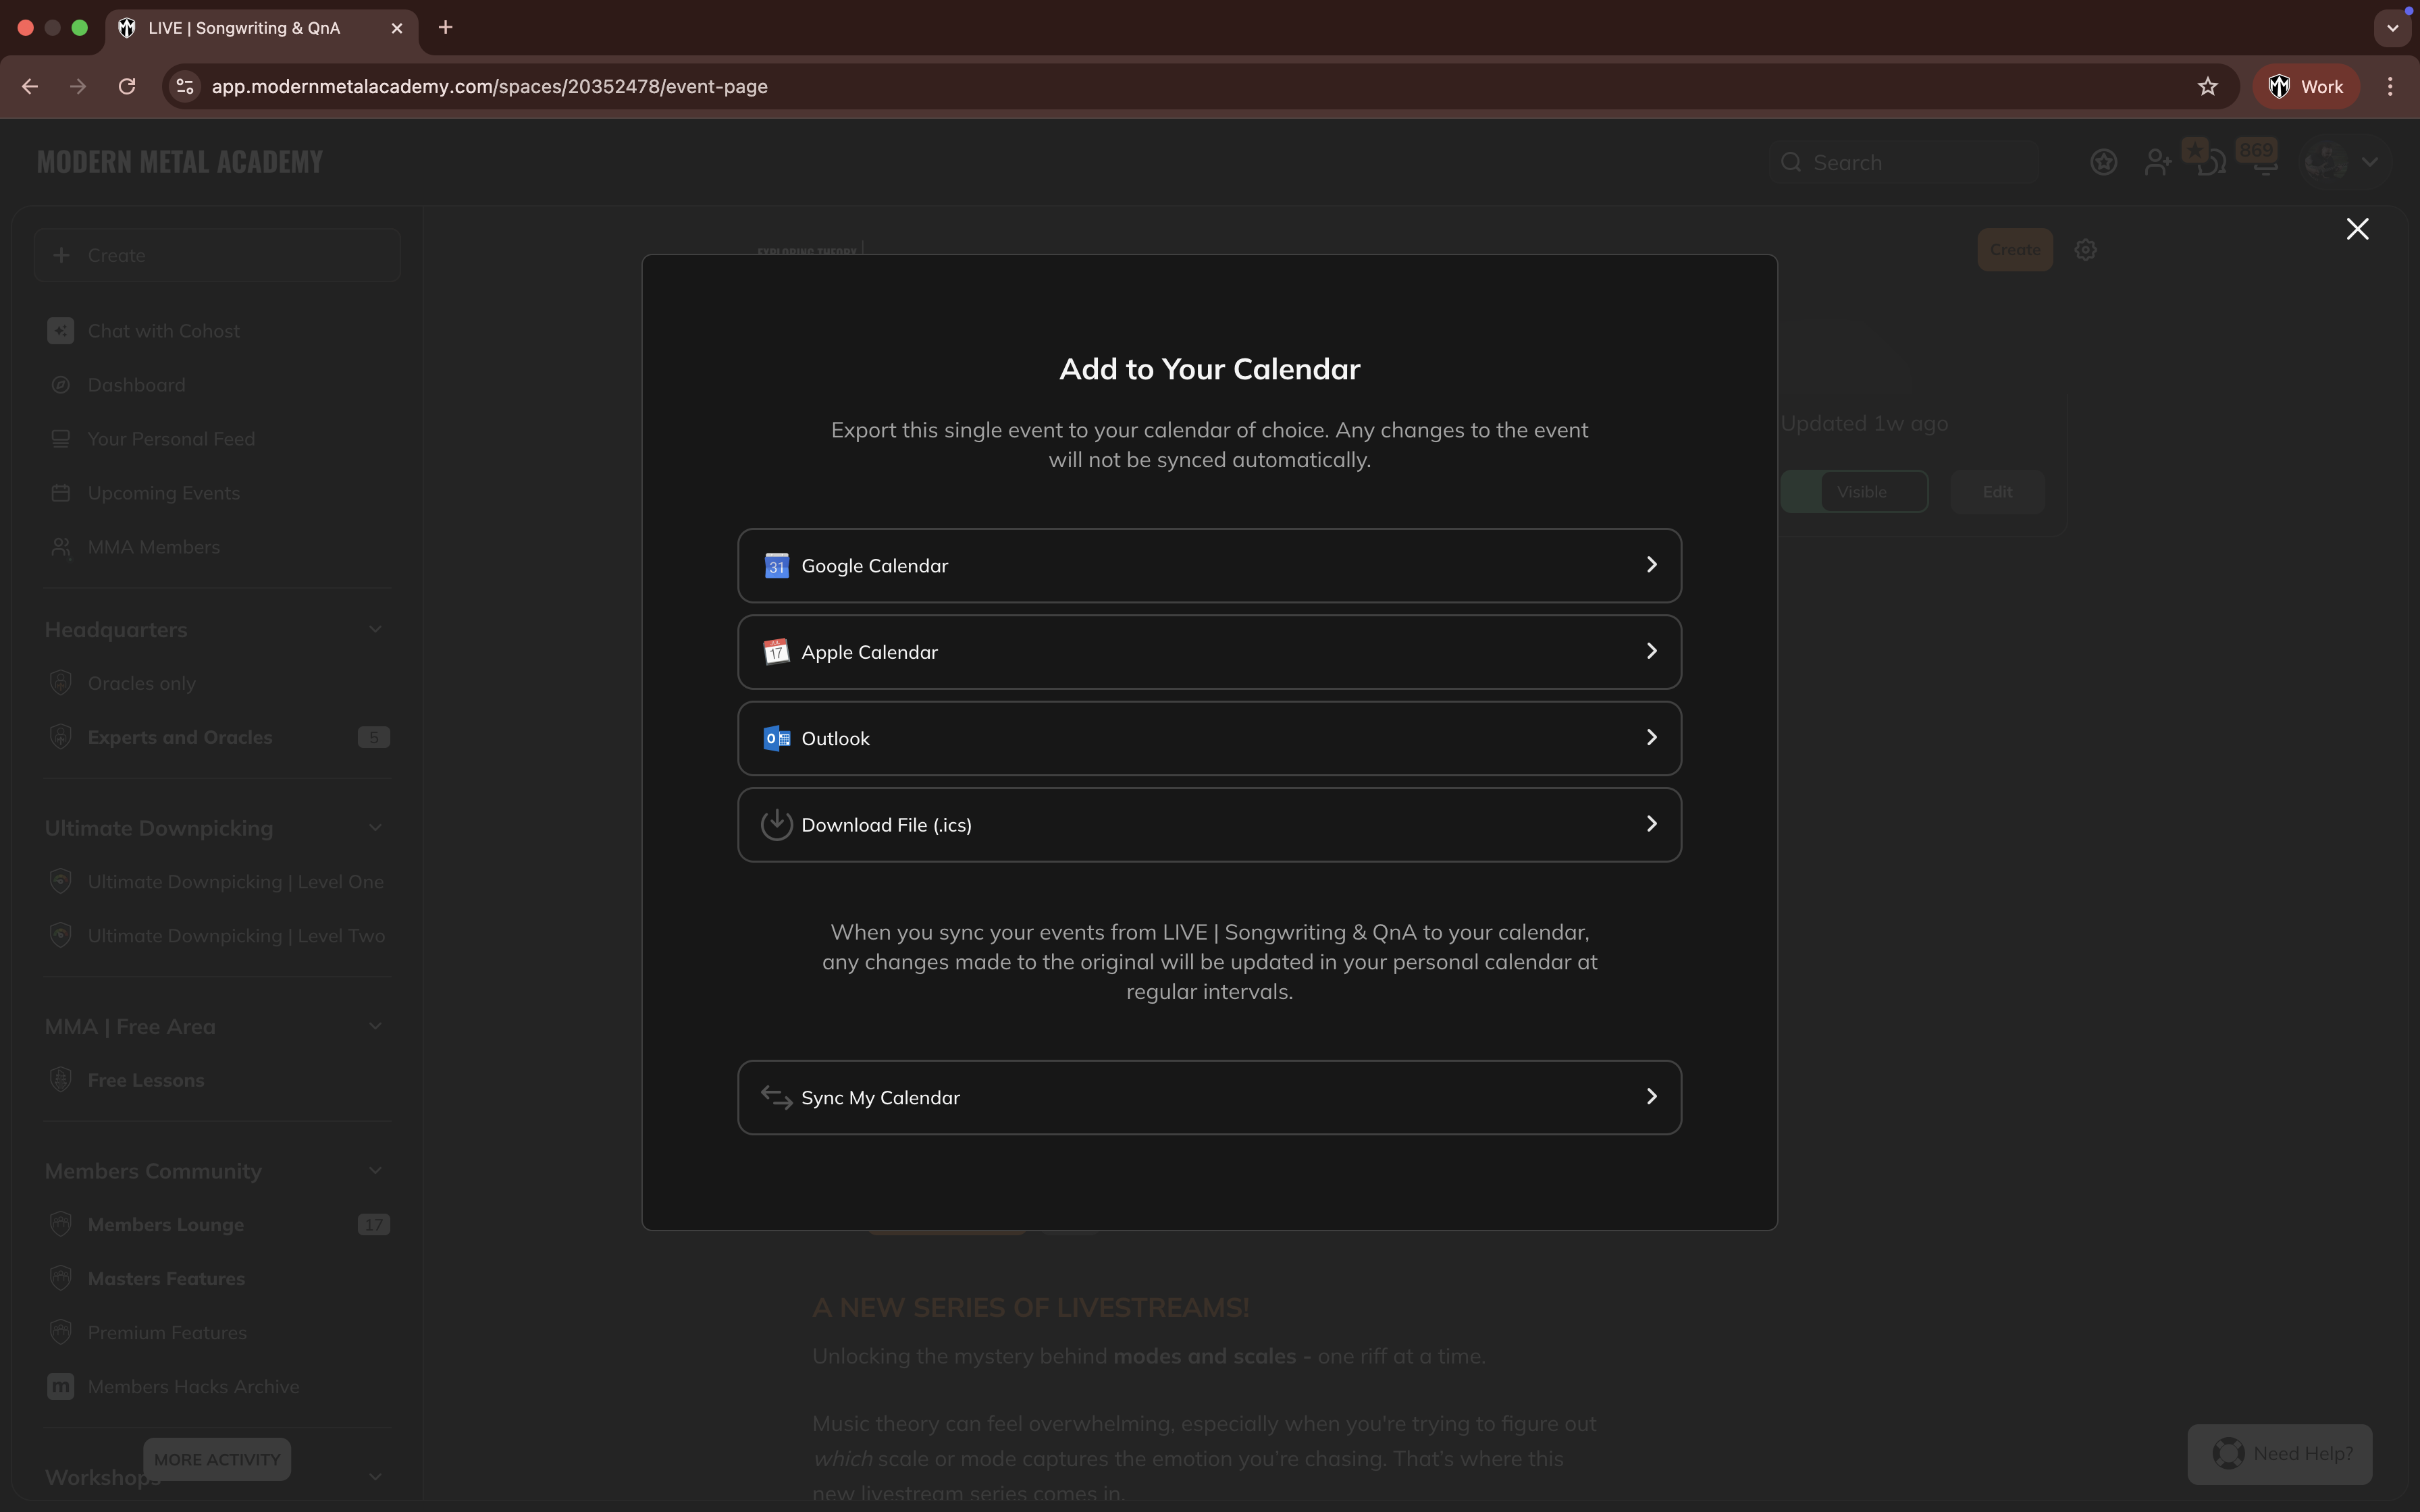Open the settings gear beside Create
This screenshot has width=2420, height=1512.
2086,249
